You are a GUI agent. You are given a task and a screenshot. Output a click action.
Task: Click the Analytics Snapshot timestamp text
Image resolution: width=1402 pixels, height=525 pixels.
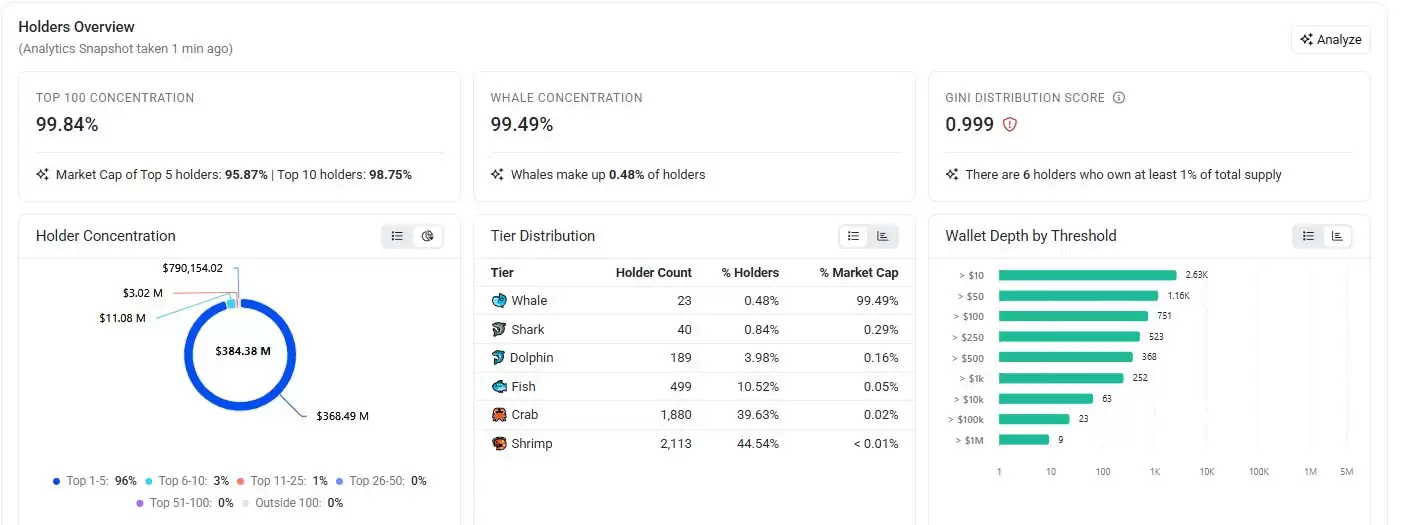coord(125,48)
